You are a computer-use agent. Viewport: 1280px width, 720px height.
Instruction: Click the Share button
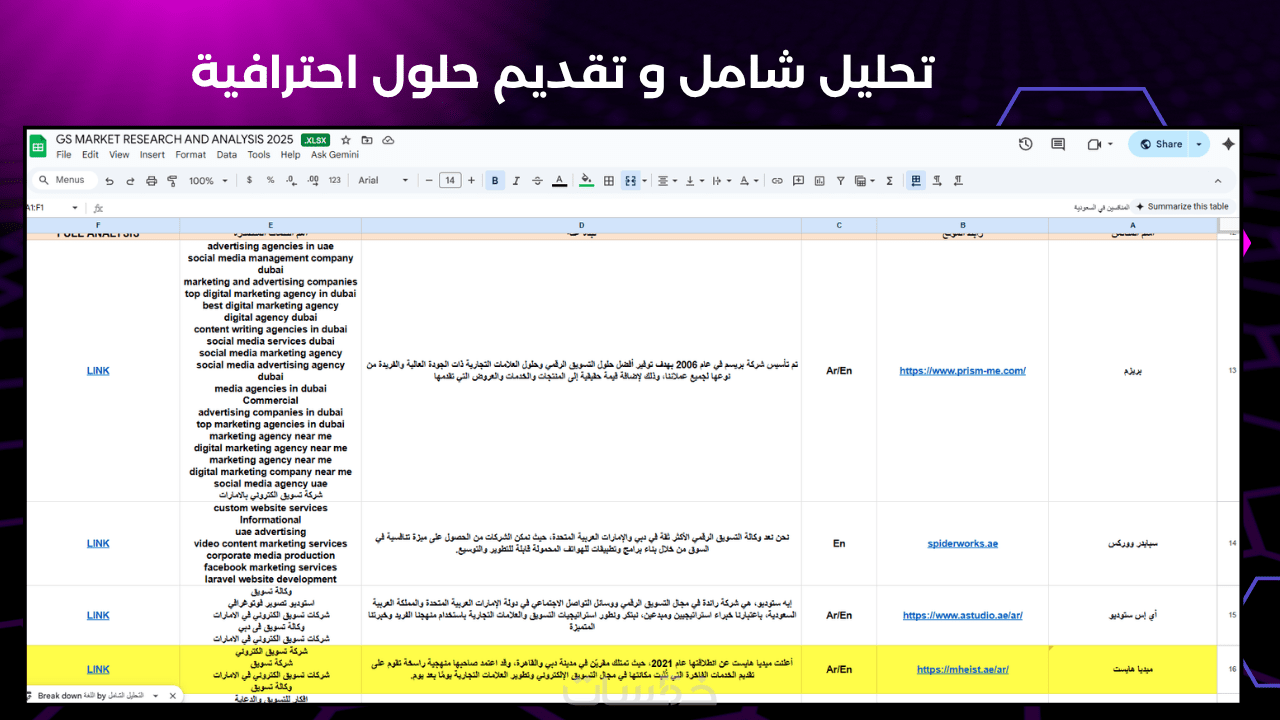[x=1160, y=144]
